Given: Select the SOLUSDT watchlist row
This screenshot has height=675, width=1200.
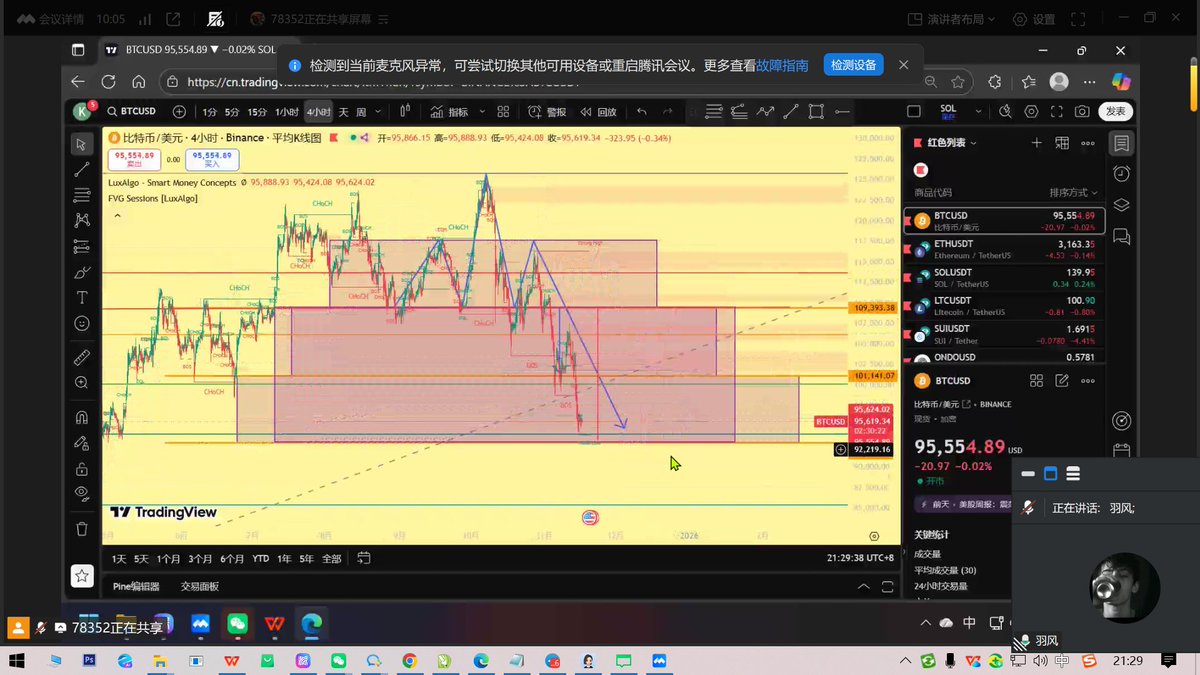Looking at the screenshot, I should [1002, 277].
